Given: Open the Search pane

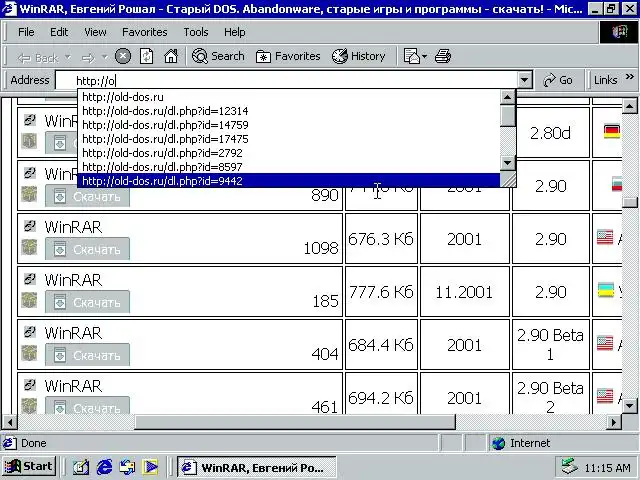Looking at the screenshot, I should click(218, 56).
